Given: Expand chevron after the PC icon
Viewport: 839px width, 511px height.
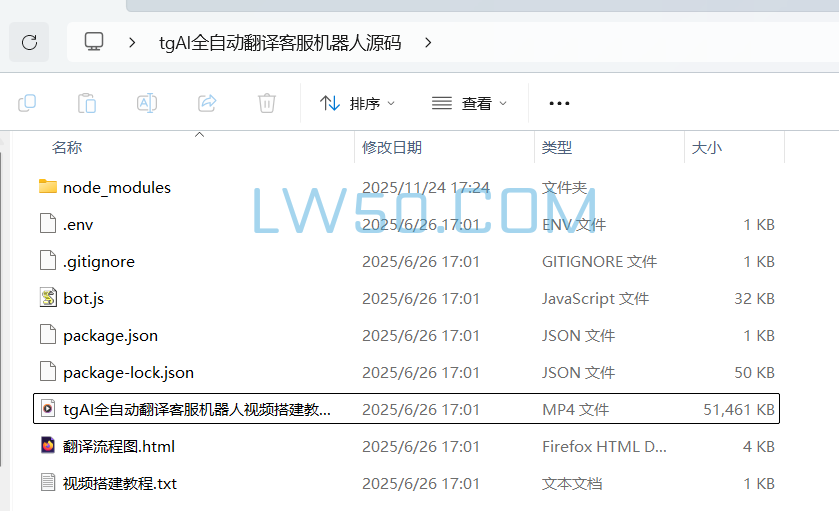Looking at the screenshot, I should 132,42.
